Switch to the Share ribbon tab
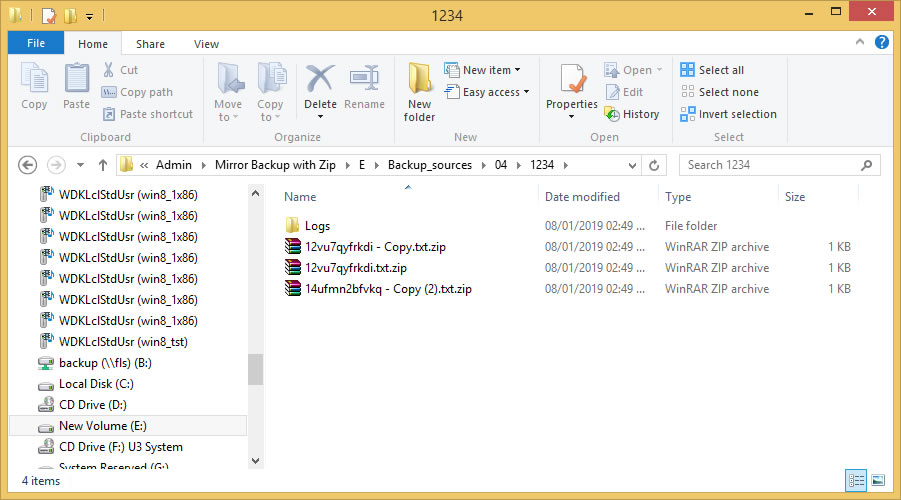Viewport: 901px width, 500px height. point(151,44)
